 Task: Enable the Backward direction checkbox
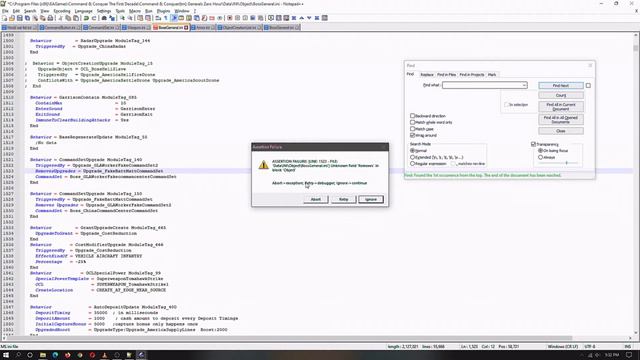point(412,116)
